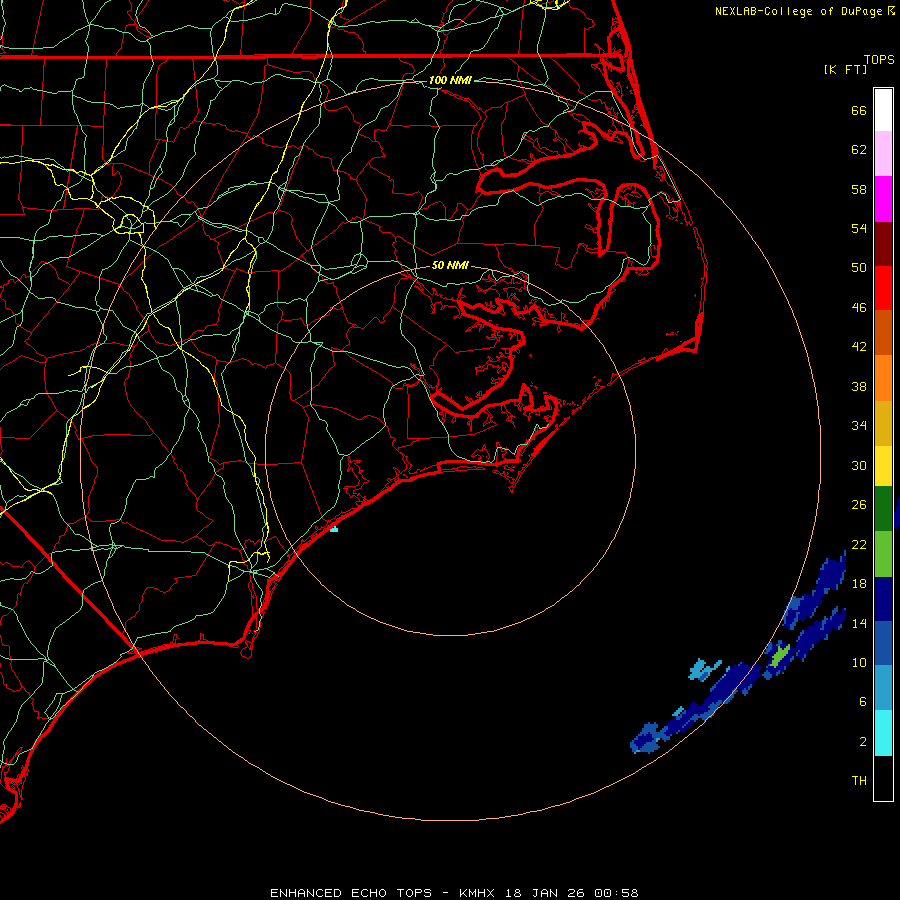Click the legend value 66
Image resolution: width=900 pixels, height=900 pixels.
pyautogui.click(x=859, y=110)
